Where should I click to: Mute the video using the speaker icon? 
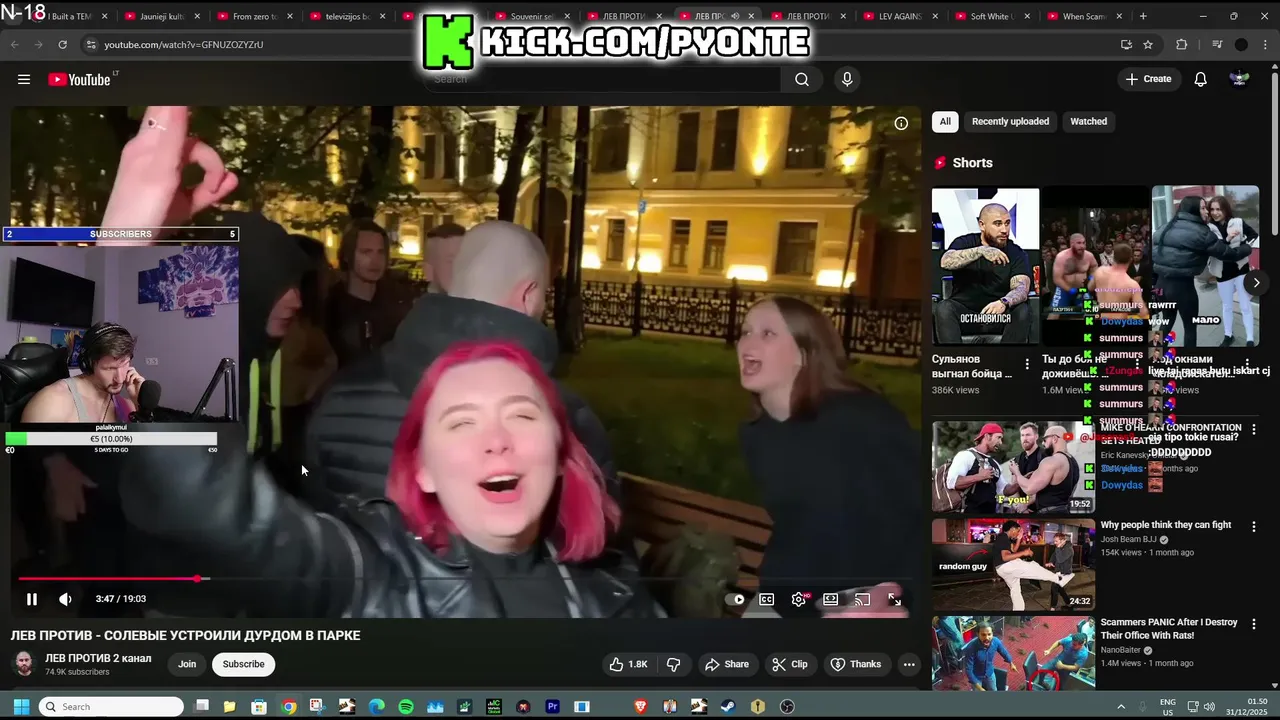(65, 599)
